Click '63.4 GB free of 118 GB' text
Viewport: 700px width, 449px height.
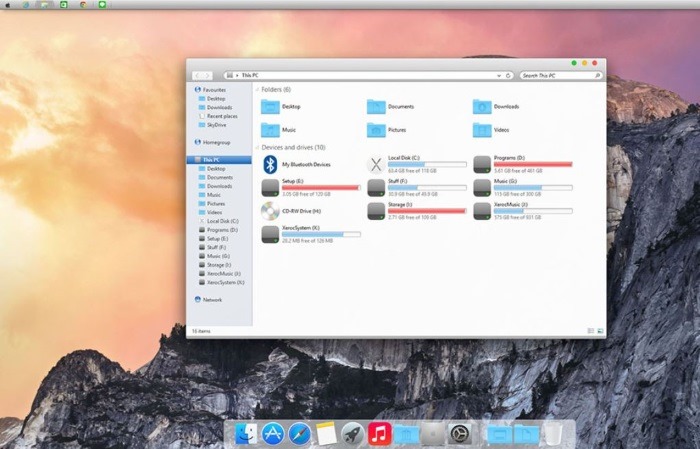[x=412, y=171]
